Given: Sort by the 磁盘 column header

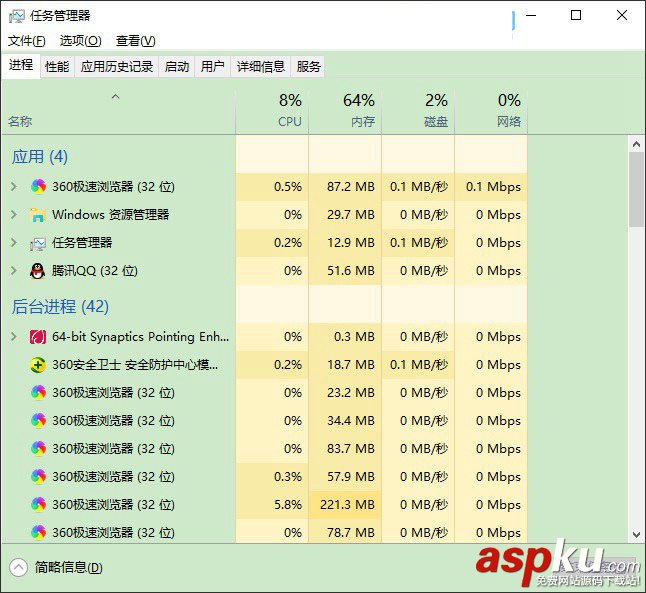Looking at the screenshot, I should coord(418,108).
